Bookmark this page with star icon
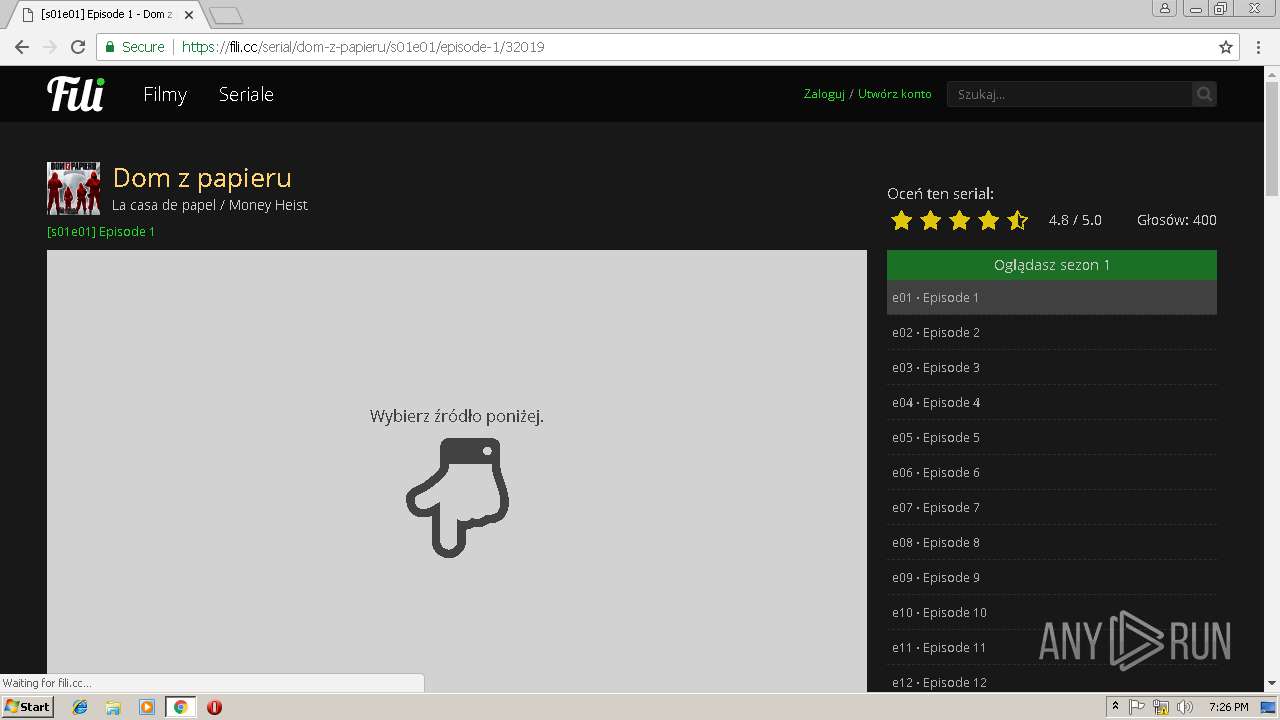 point(1226,47)
